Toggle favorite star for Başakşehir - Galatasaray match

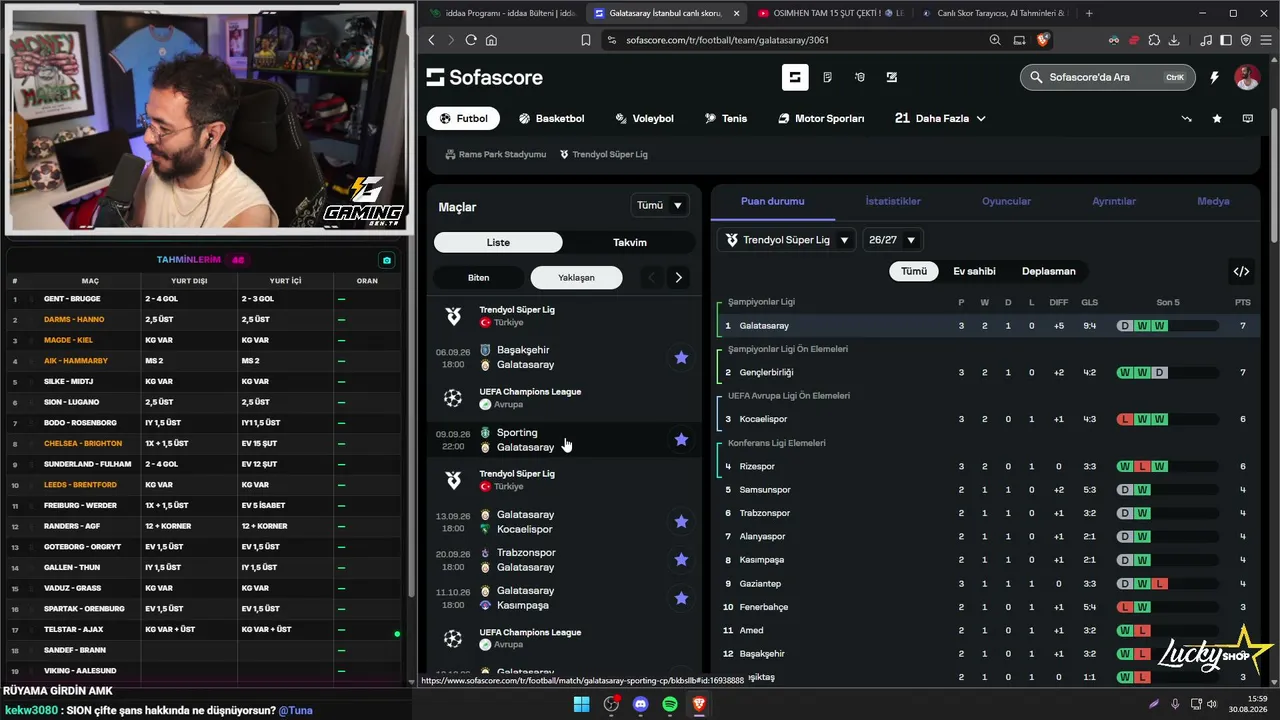coord(681,357)
